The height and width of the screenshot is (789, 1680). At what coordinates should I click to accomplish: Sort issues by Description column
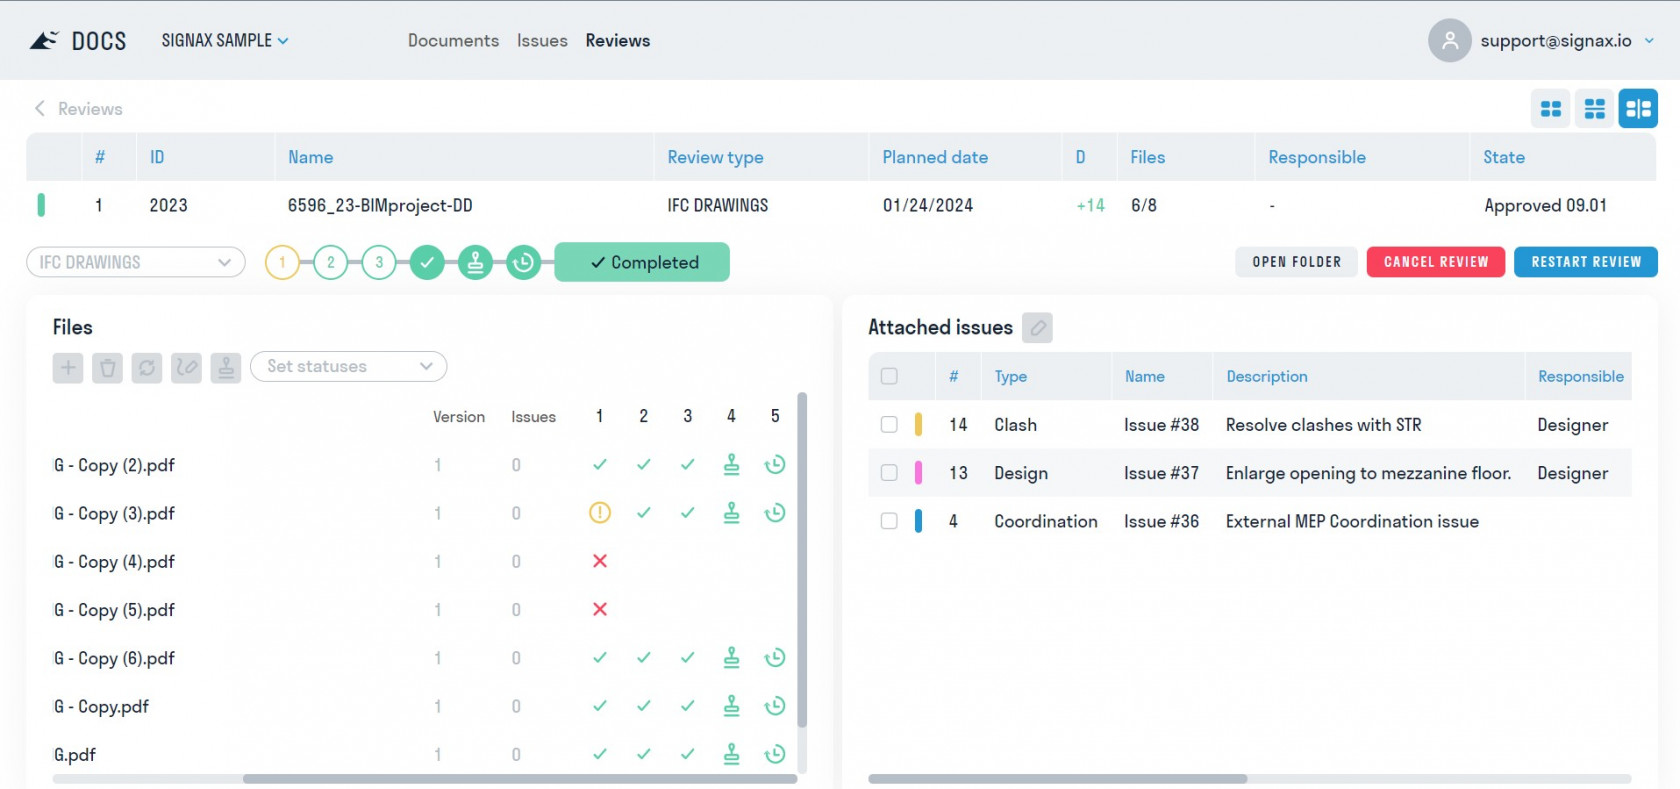point(1267,376)
